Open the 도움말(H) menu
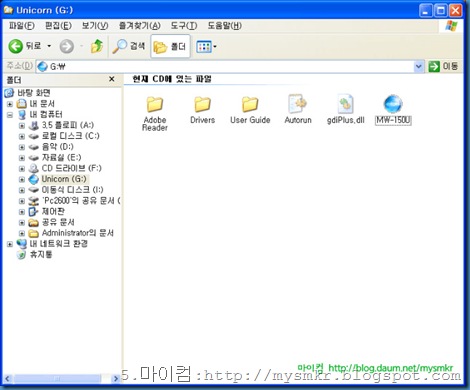The width and height of the screenshot is (470, 390). (225, 26)
